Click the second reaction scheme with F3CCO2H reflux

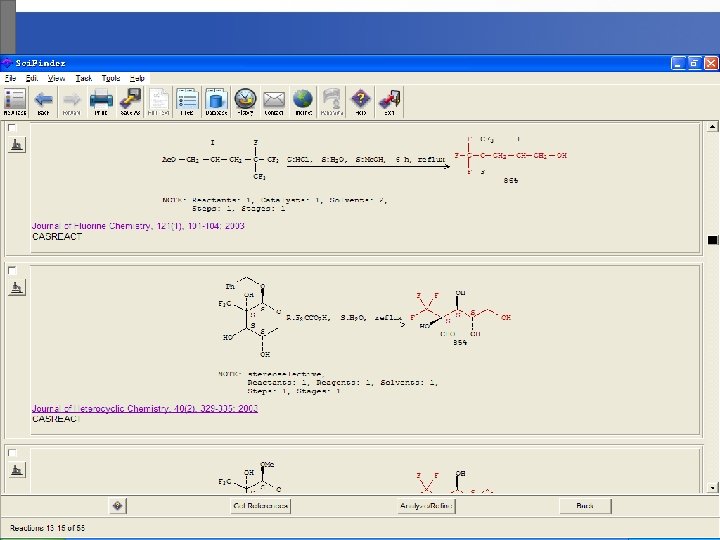[x=365, y=318]
